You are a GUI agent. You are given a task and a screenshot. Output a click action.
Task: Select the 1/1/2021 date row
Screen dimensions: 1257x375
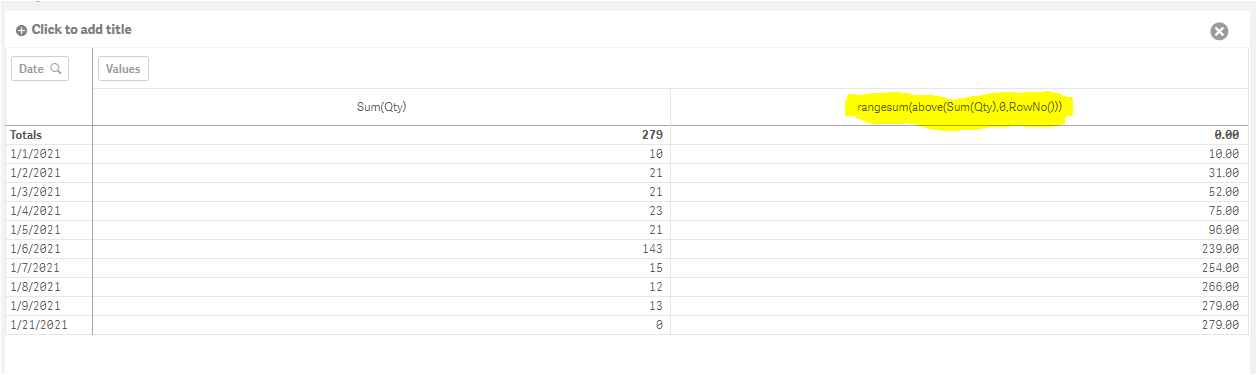coord(628,154)
